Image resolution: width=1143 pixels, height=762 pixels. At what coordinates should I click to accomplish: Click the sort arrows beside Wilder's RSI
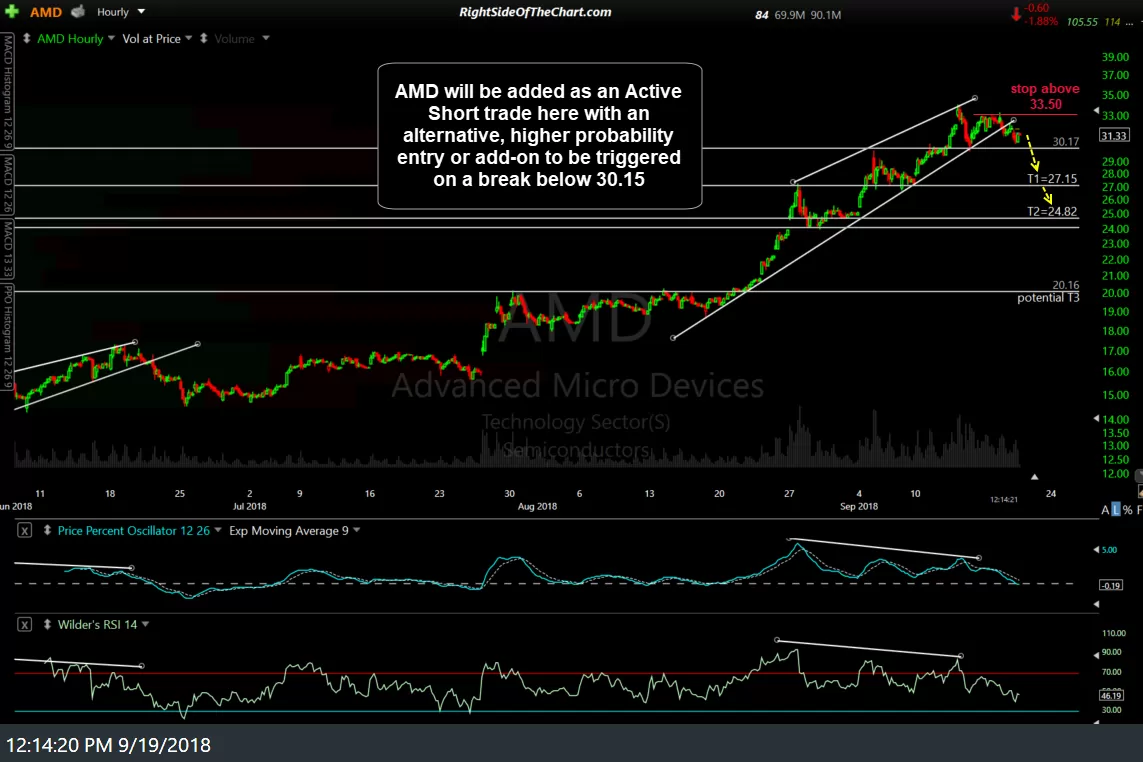tap(47, 625)
